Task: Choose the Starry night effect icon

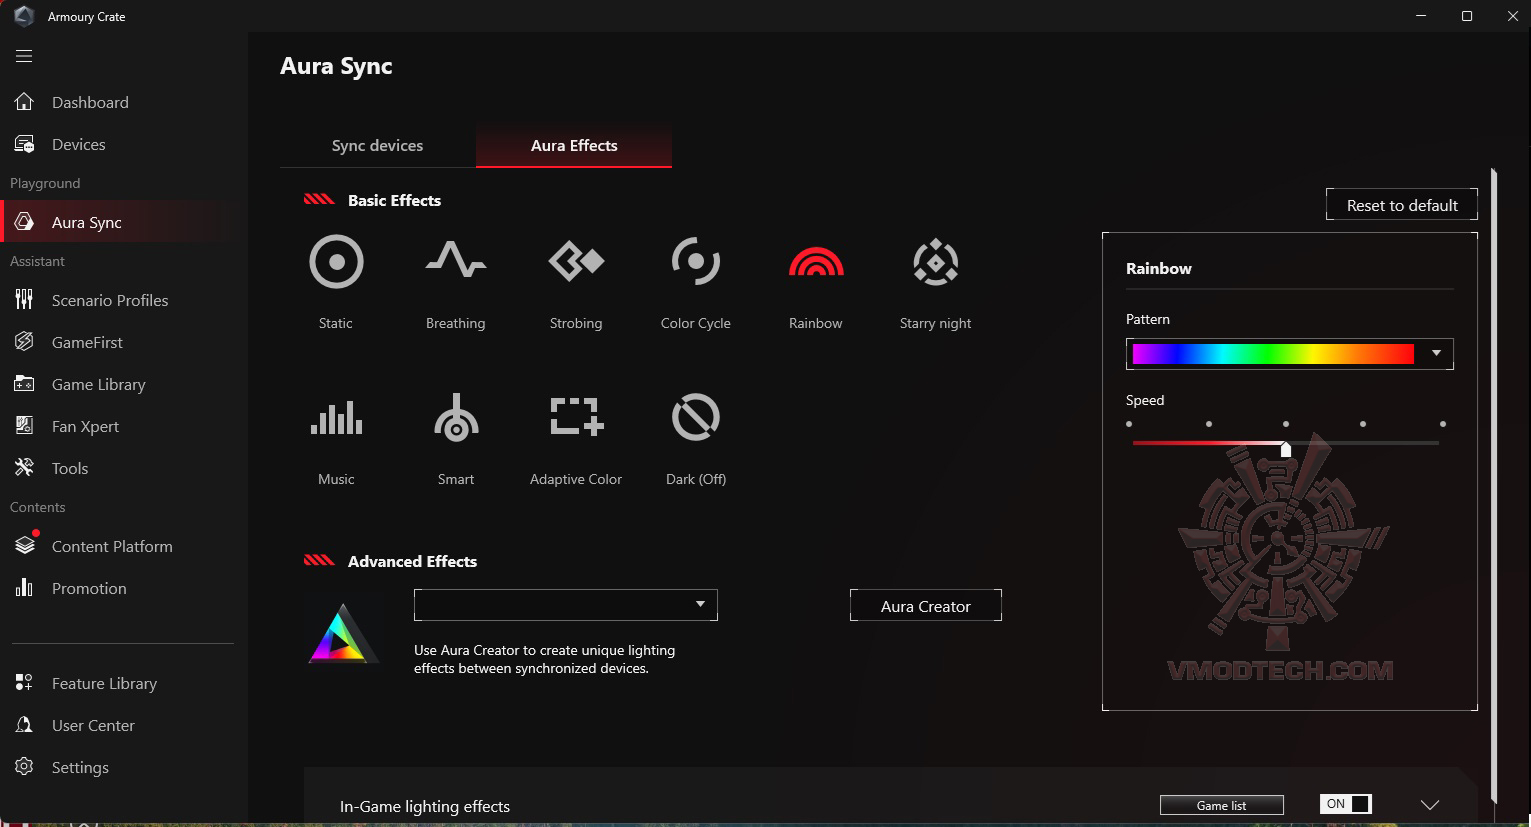Action: click(936, 262)
